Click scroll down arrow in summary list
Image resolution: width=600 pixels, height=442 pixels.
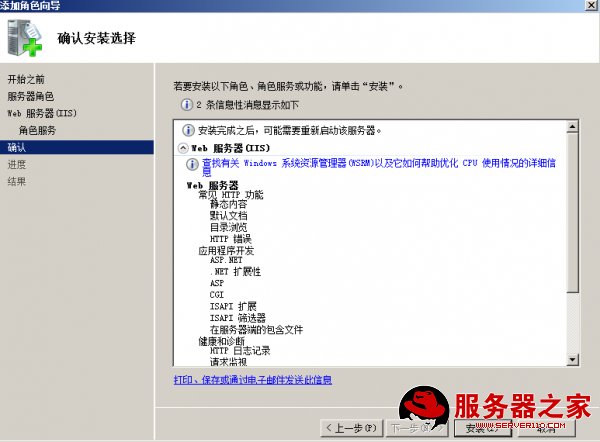pos(572,359)
